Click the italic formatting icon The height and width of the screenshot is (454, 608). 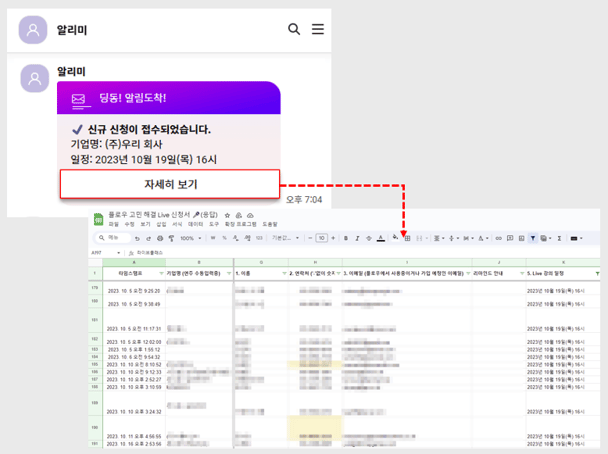point(357,238)
